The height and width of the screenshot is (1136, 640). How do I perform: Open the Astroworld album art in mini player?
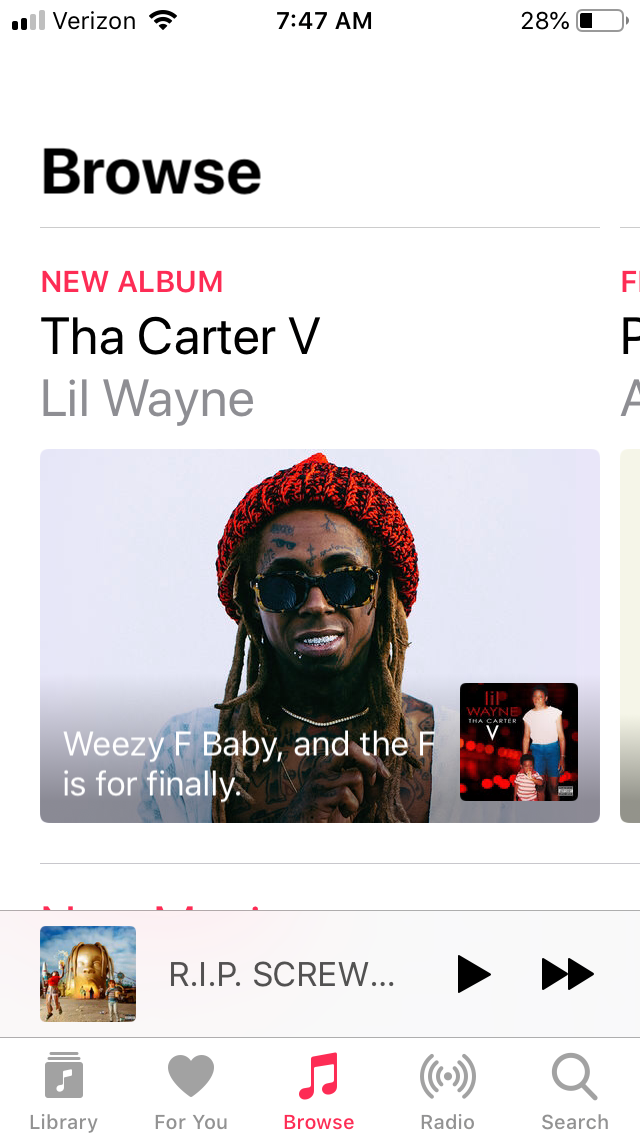88,974
